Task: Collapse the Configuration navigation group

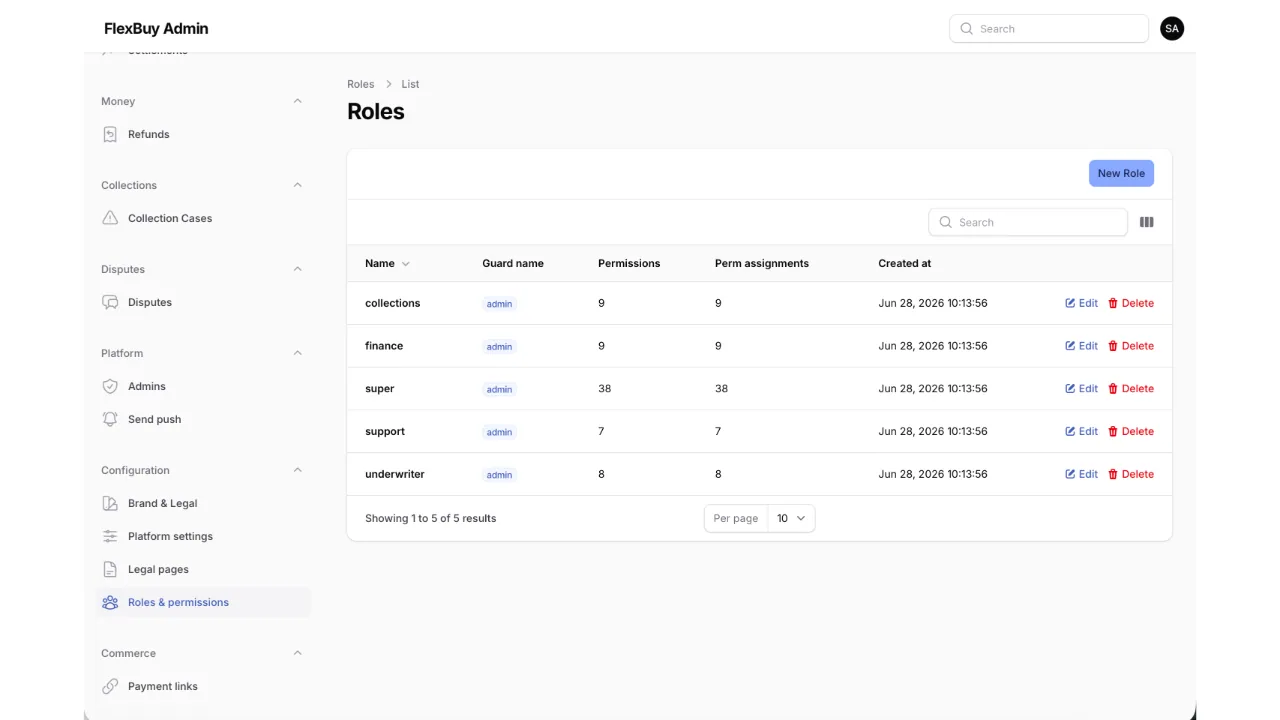Action: [x=297, y=470]
